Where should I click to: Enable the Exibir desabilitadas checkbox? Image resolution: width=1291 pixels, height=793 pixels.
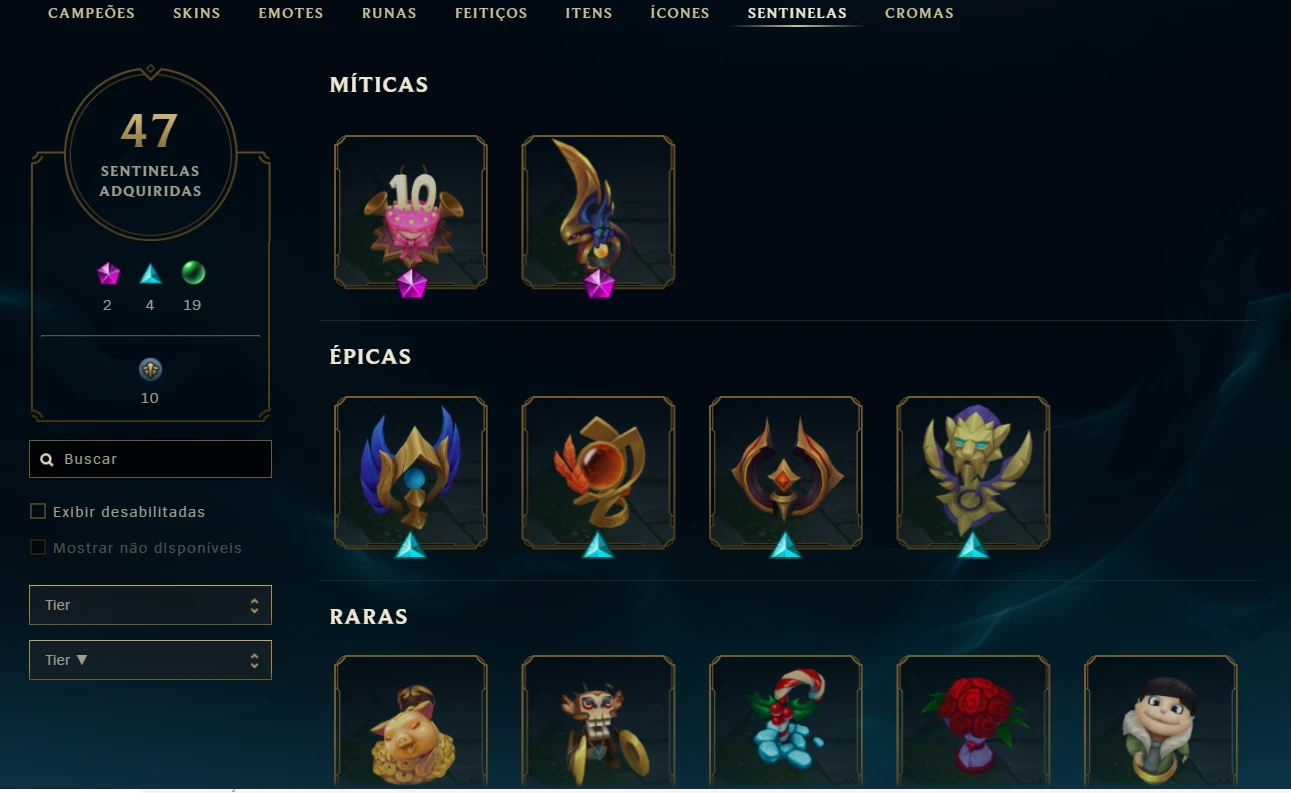click(38, 511)
